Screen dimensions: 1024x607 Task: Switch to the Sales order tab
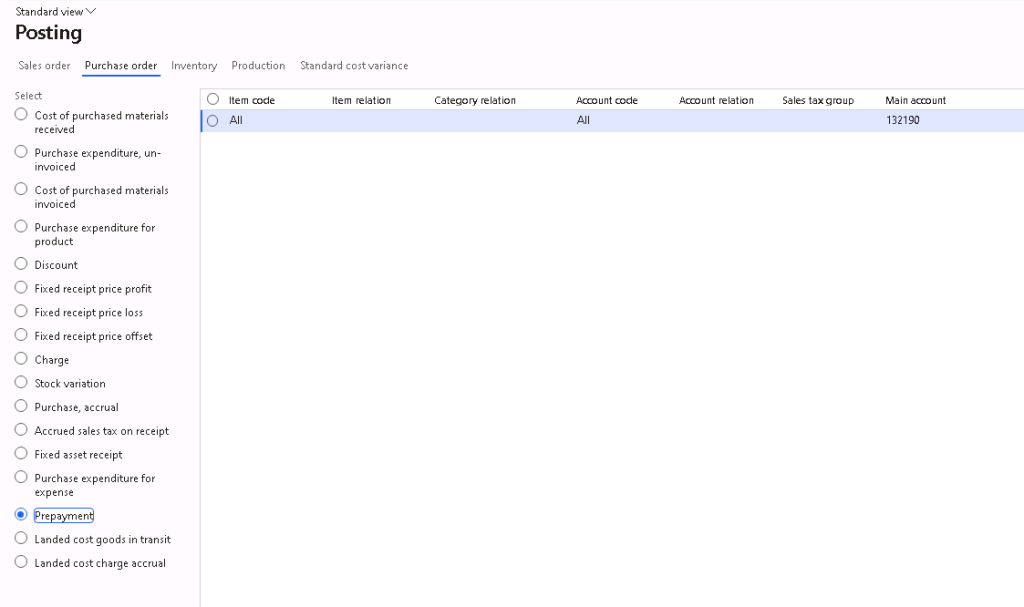pyautogui.click(x=44, y=66)
